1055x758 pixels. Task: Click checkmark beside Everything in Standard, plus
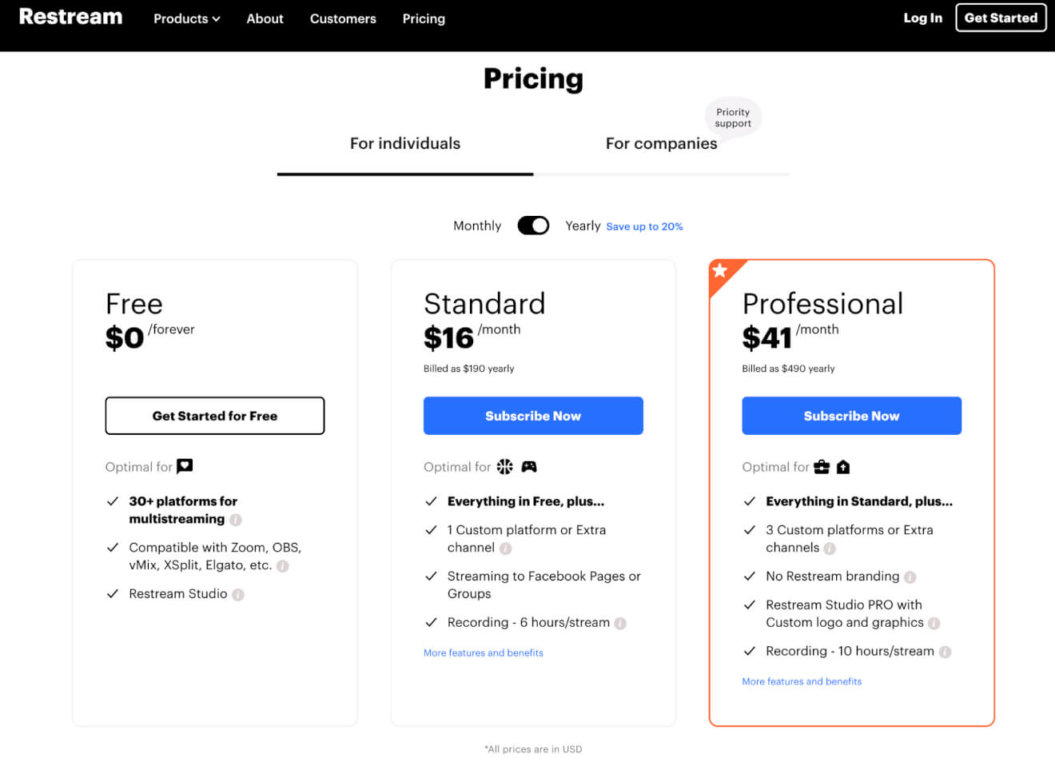750,501
